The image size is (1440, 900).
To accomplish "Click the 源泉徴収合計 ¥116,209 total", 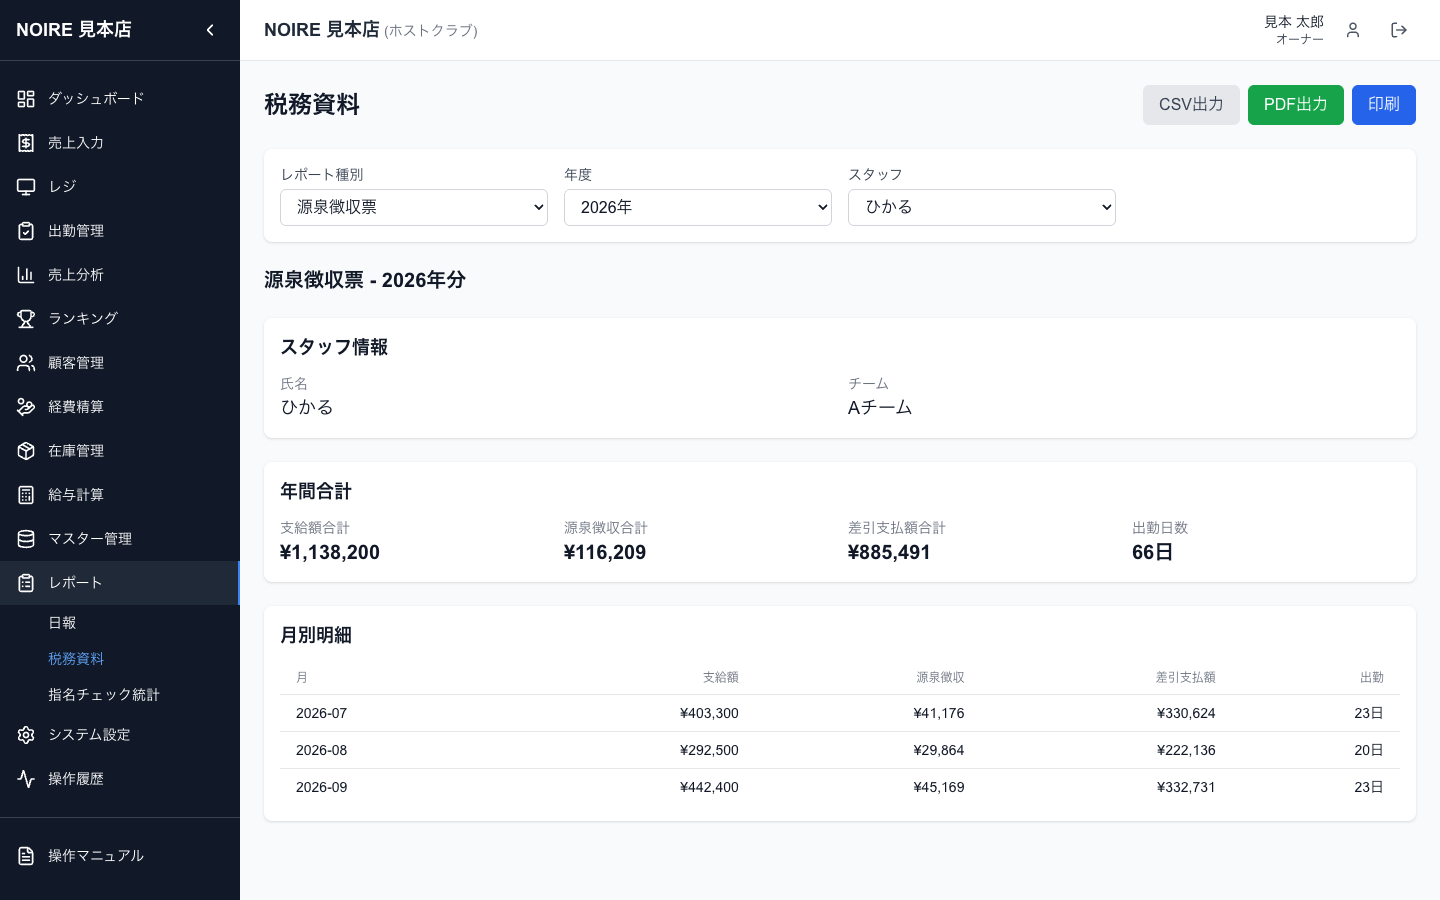I will pos(605,552).
